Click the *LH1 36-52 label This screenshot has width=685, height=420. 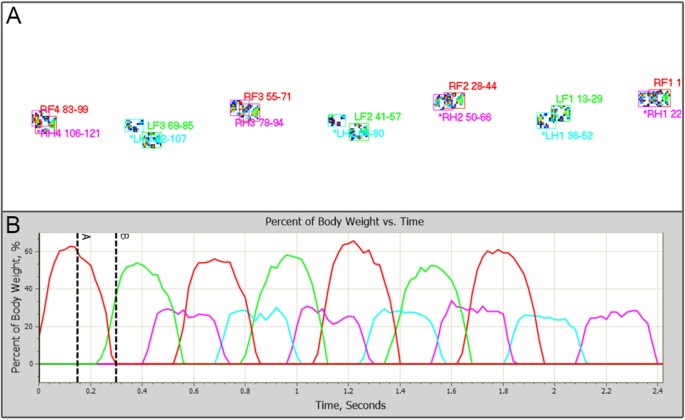(567, 135)
